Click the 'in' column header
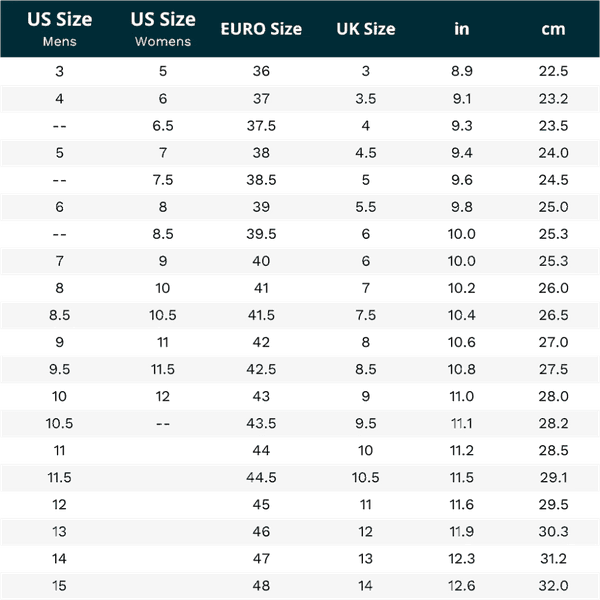Screen dimensions: 600x600 (x=461, y=29)
